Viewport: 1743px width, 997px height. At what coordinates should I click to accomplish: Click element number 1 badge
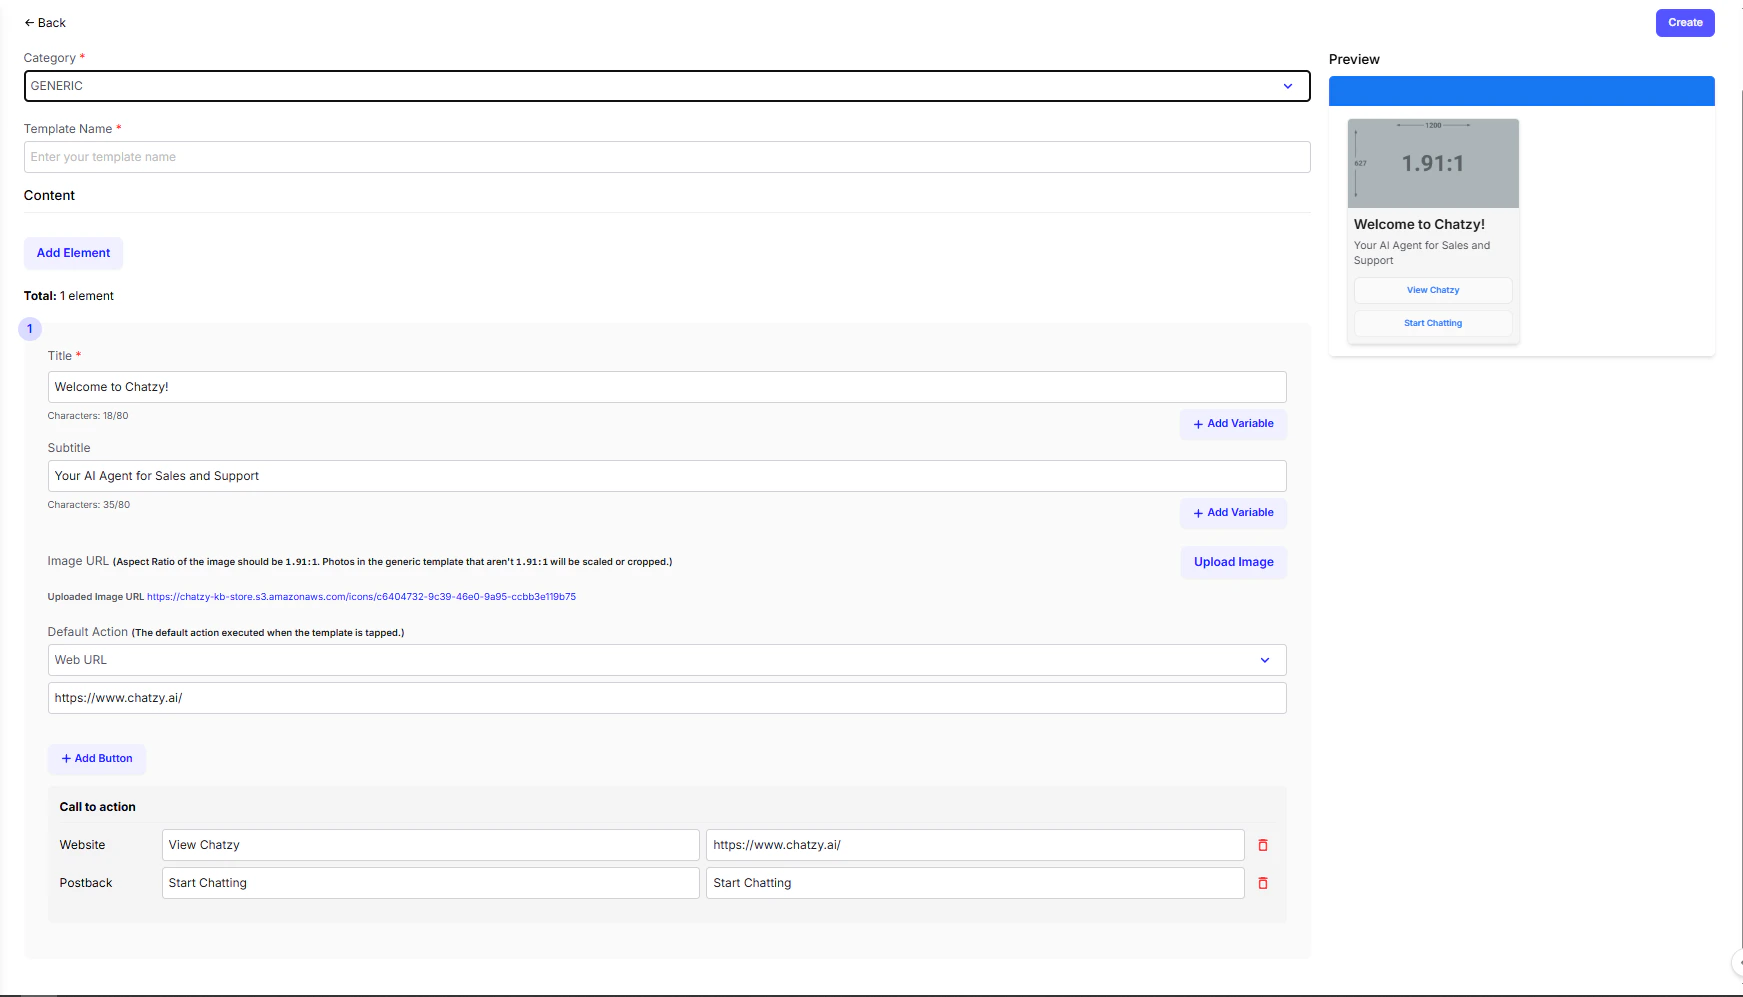click(x=30, y=329)
